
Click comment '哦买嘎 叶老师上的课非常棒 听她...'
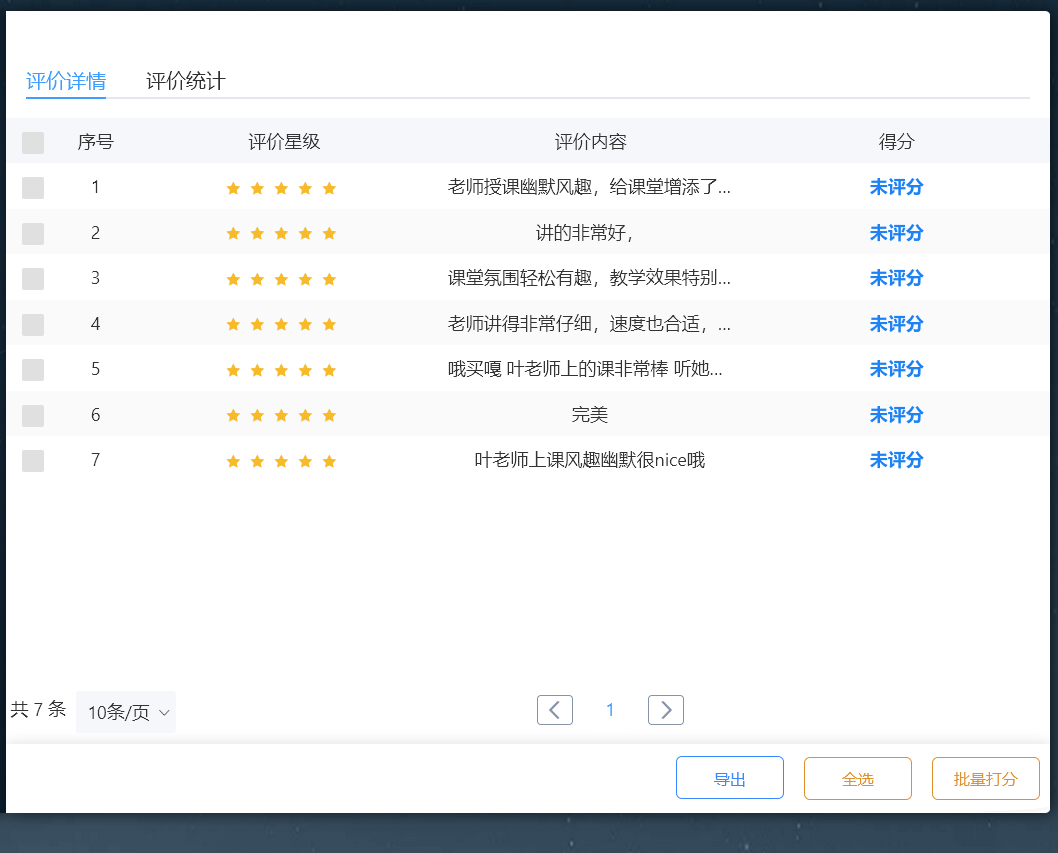(585, 369)
